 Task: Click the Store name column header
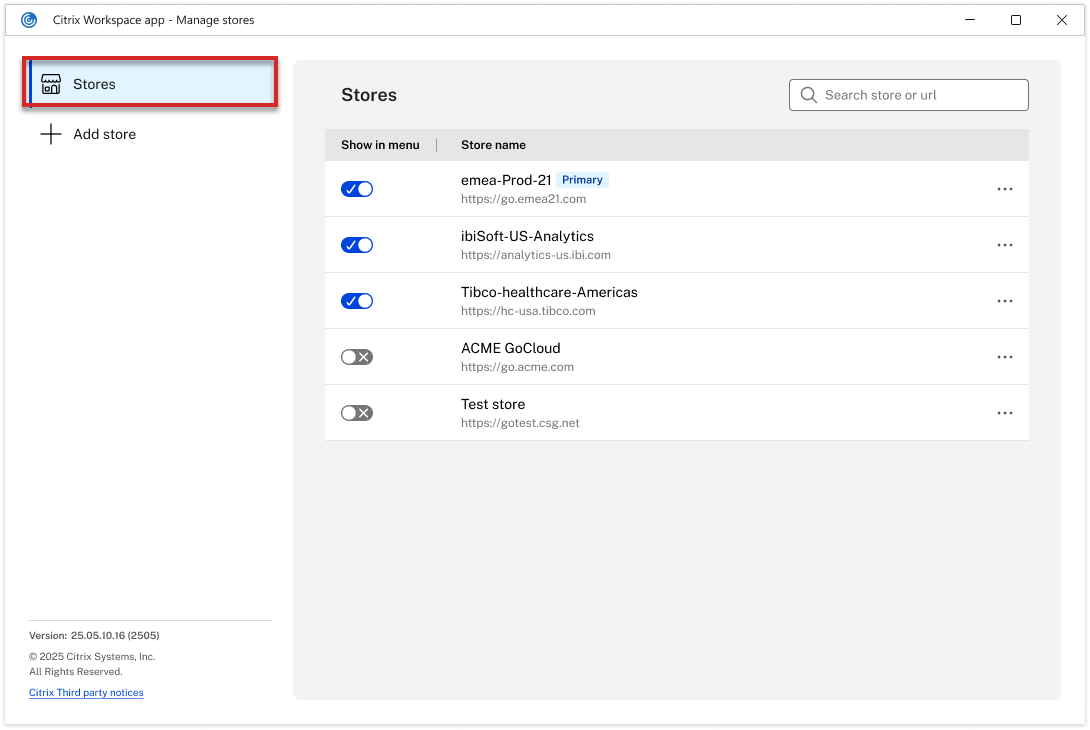click(494, 145)
